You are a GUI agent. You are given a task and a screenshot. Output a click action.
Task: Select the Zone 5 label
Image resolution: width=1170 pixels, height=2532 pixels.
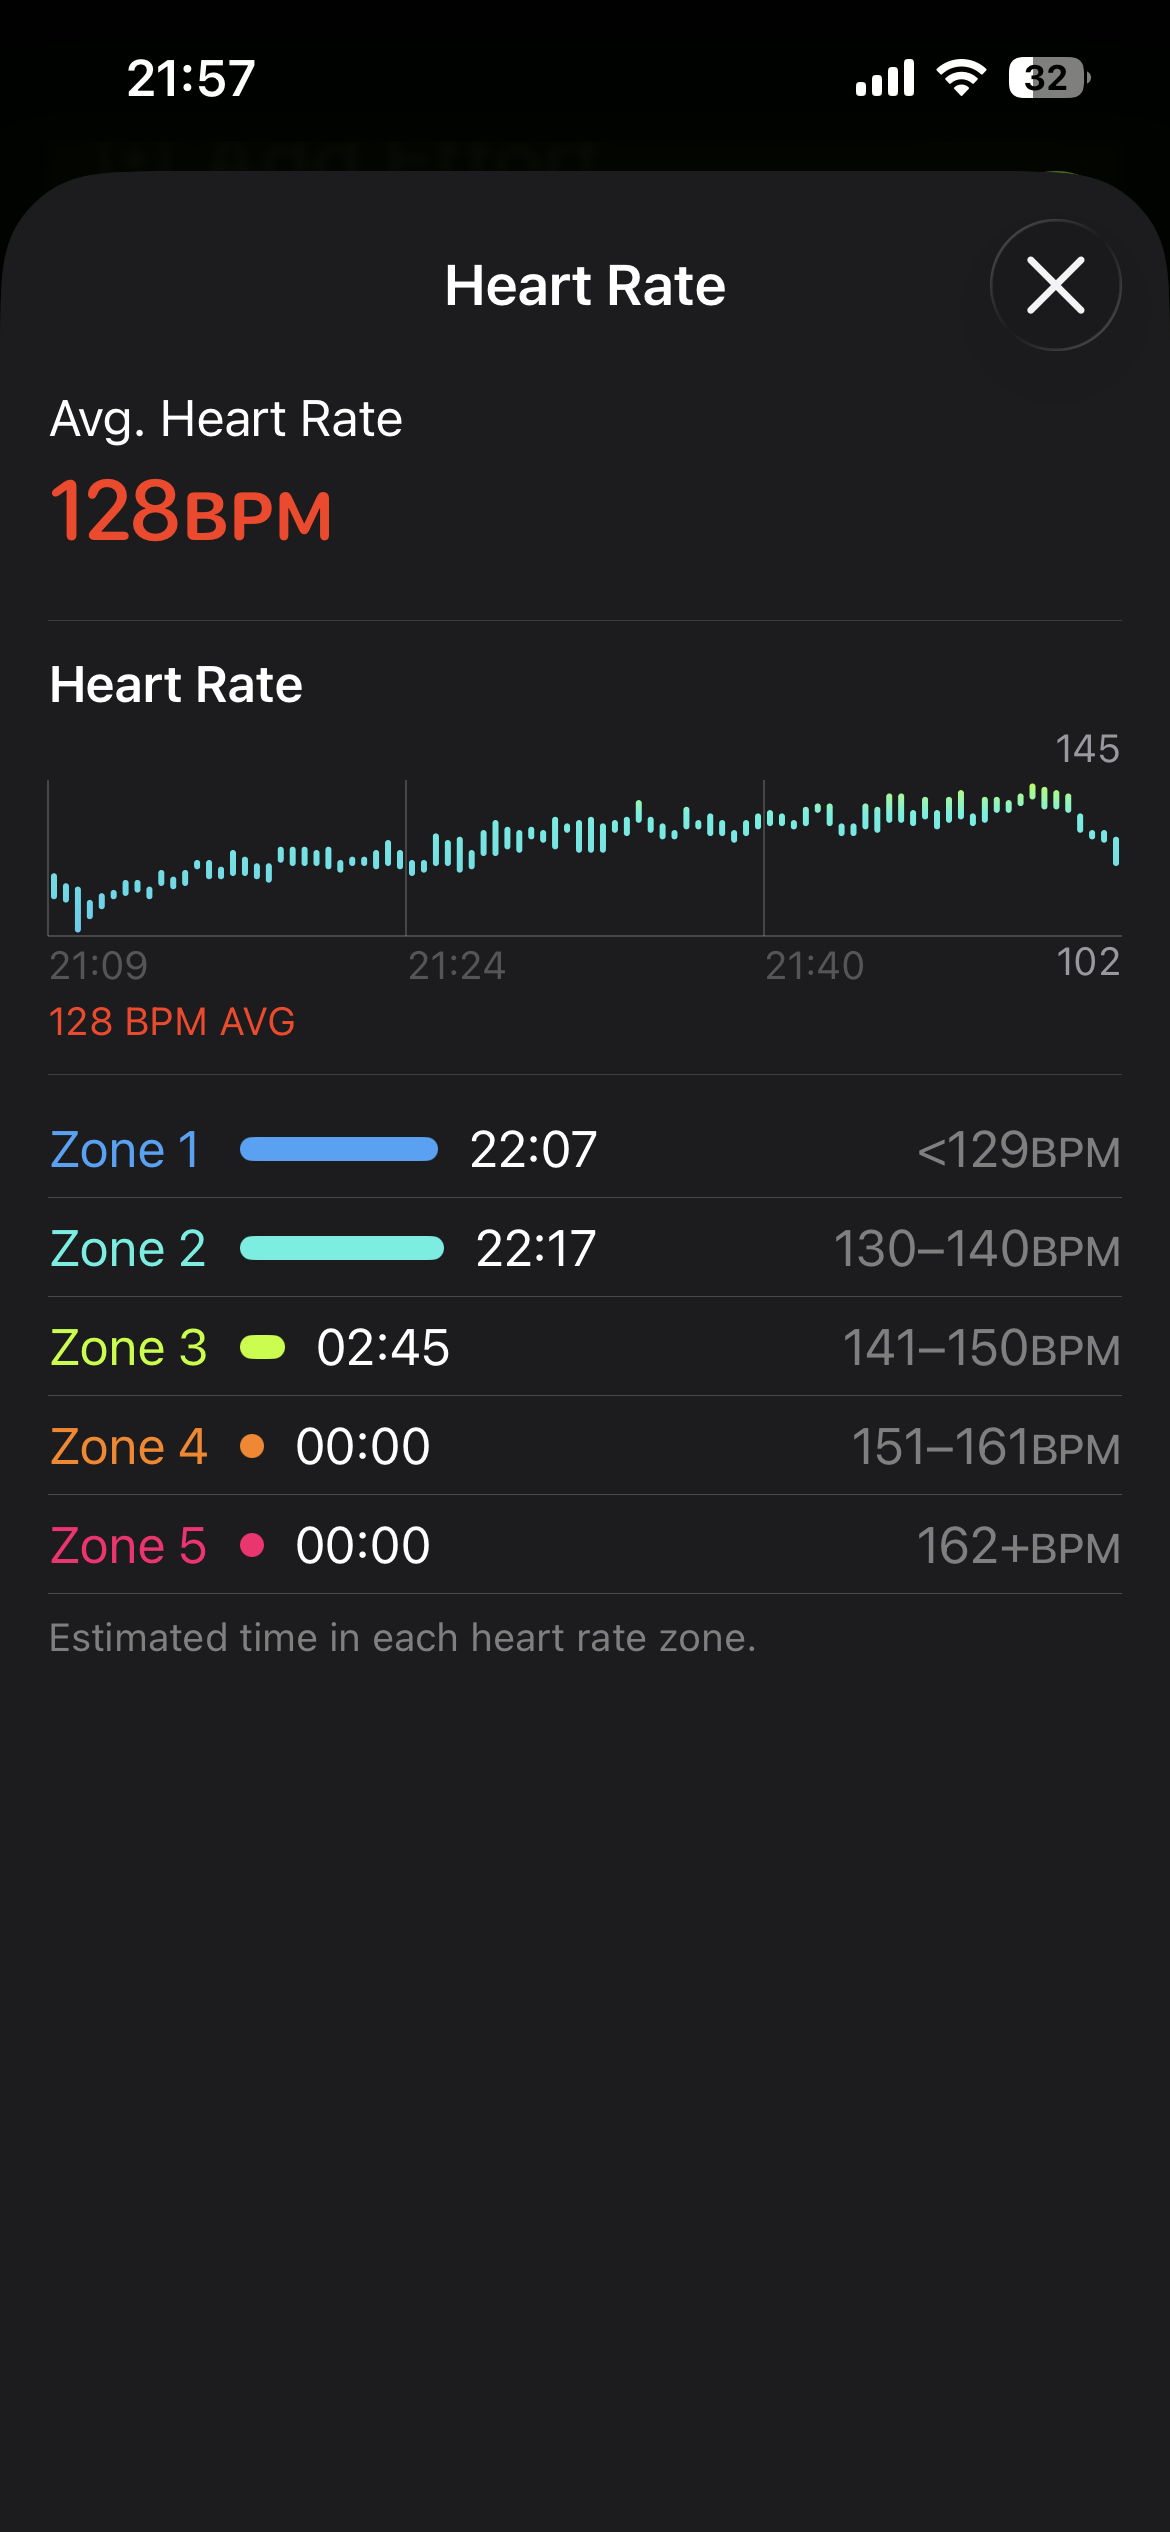pos(128,1545)
